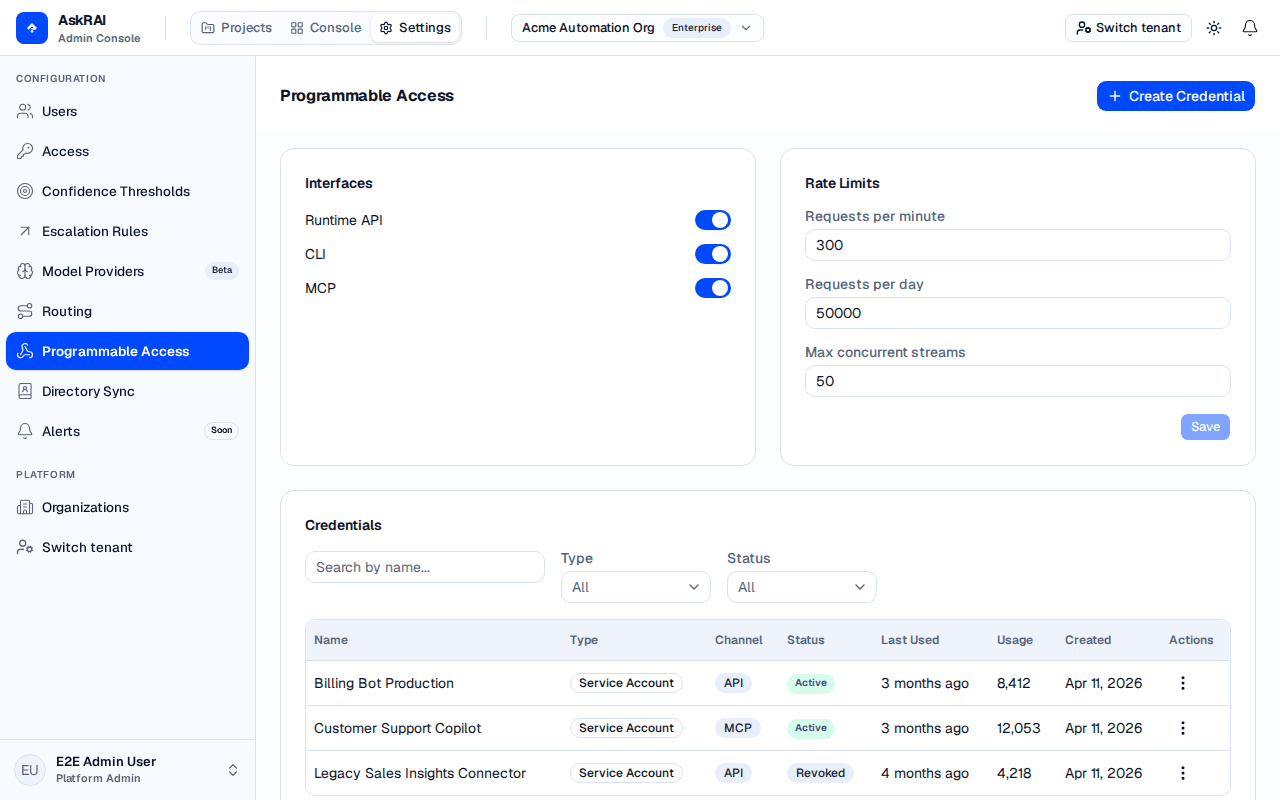Click the Routing icon in sidebar
This screenshot has height=800, width=1280.
25,311
